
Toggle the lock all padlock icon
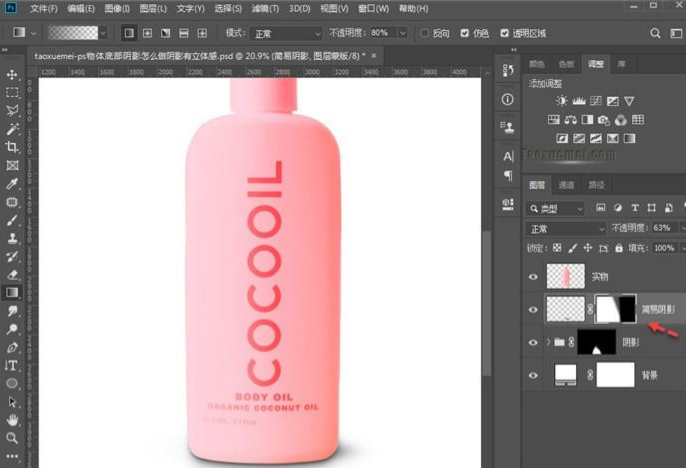click(x=619, y=248)
